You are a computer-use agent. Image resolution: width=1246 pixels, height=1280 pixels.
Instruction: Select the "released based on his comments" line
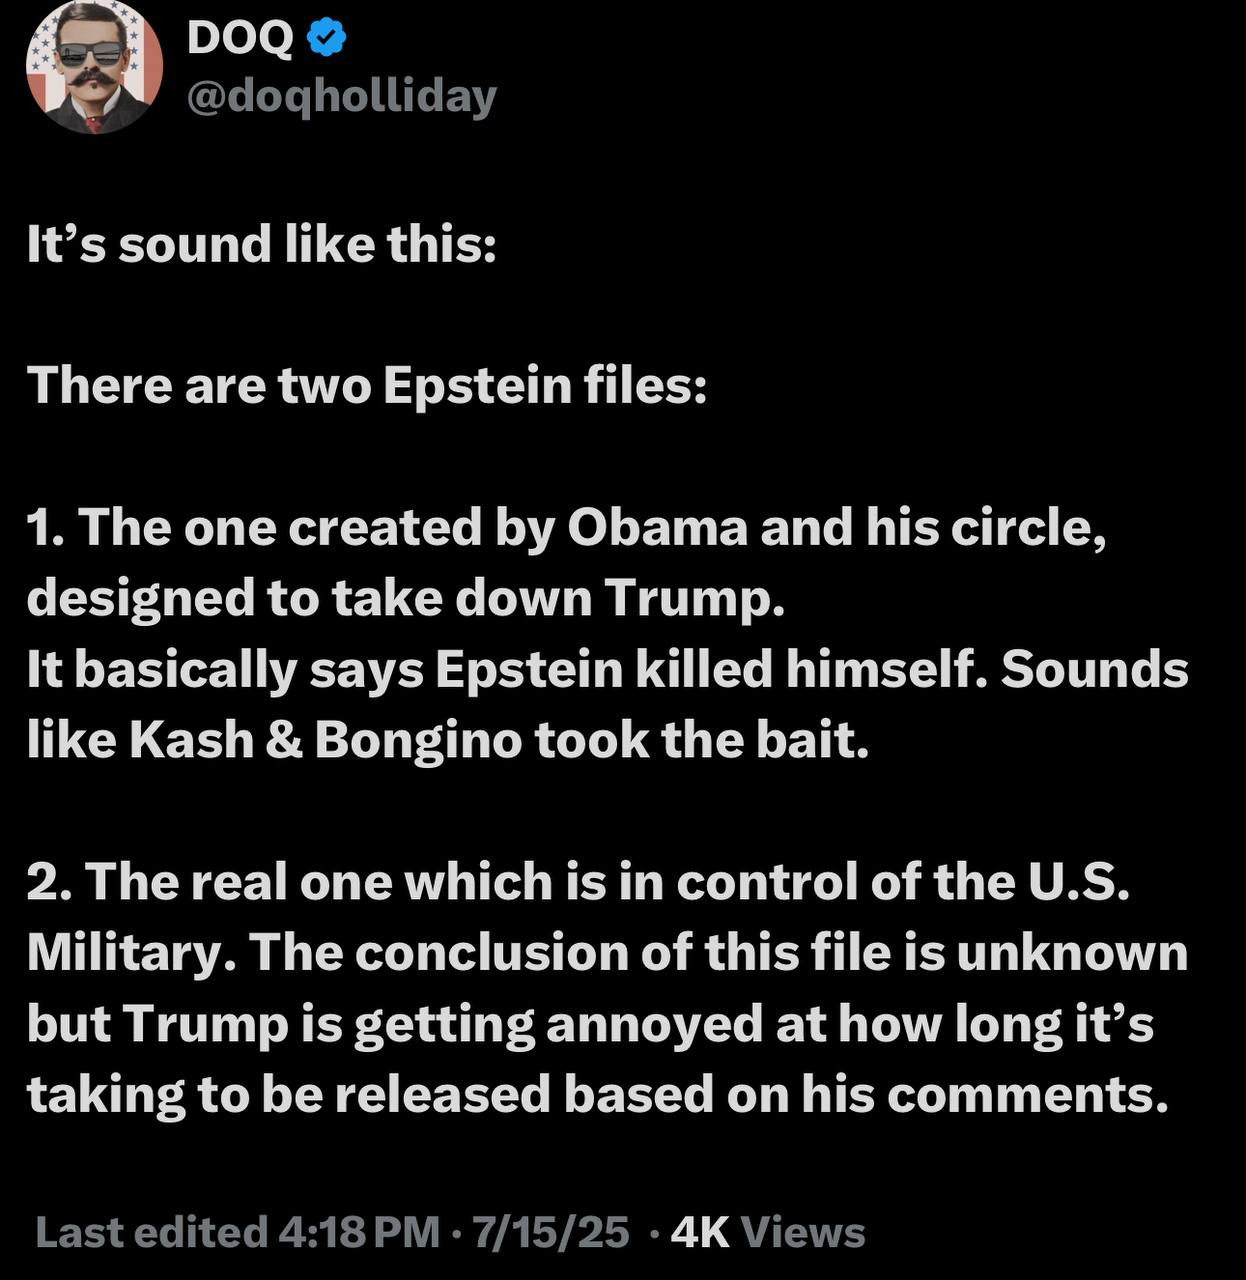[598, 1095]
